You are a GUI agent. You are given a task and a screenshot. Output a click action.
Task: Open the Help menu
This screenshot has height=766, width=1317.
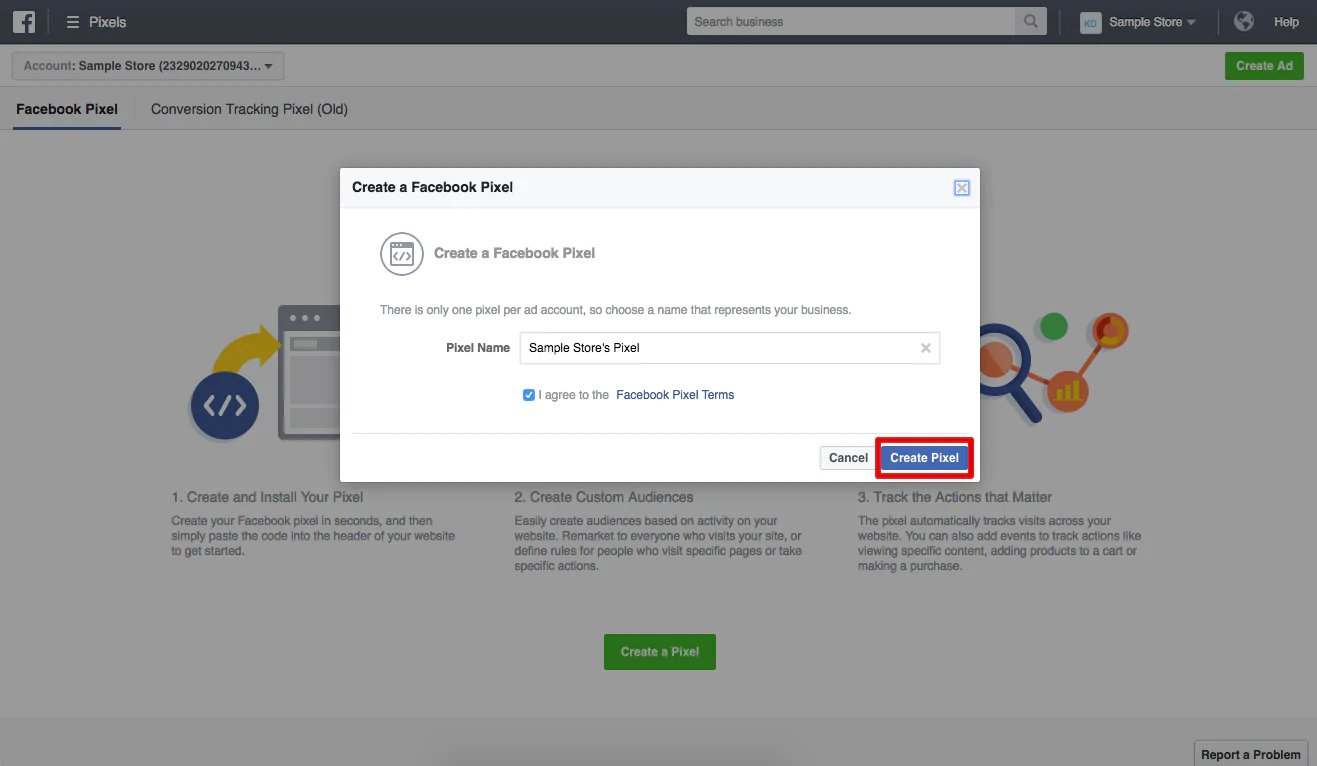(1286, 22)
